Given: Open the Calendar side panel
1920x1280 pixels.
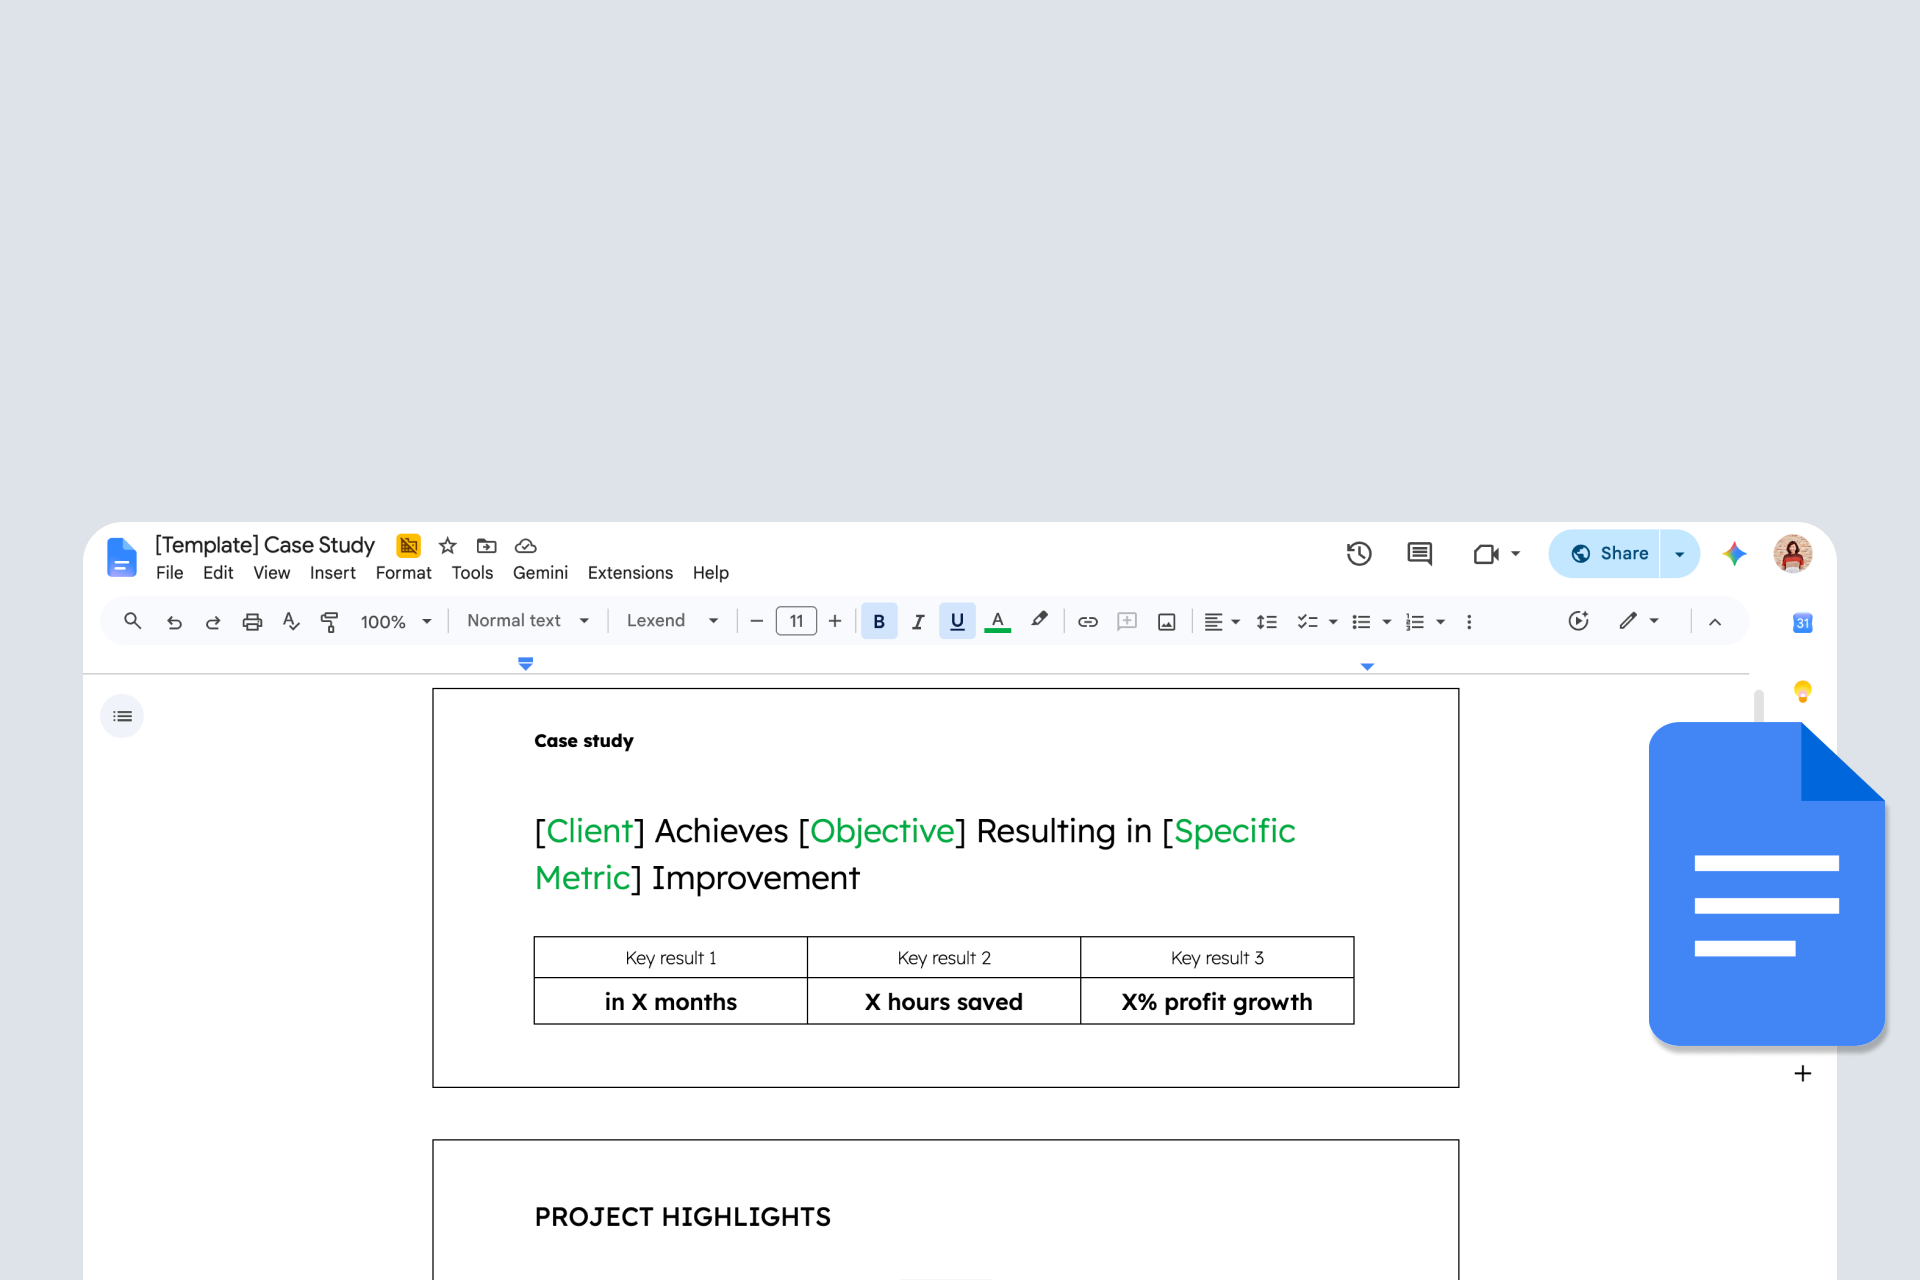Looking at the screenshot, I should point(1802,623).
